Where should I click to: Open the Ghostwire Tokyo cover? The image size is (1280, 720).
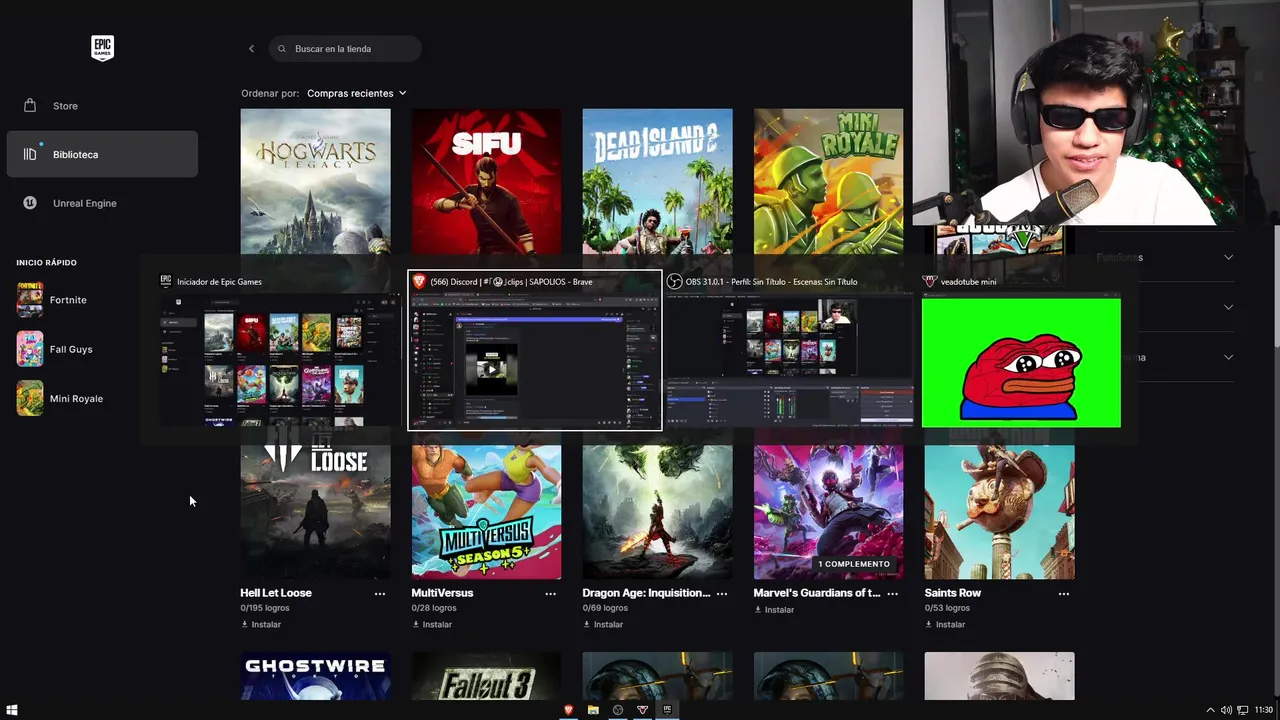point(316,676)
